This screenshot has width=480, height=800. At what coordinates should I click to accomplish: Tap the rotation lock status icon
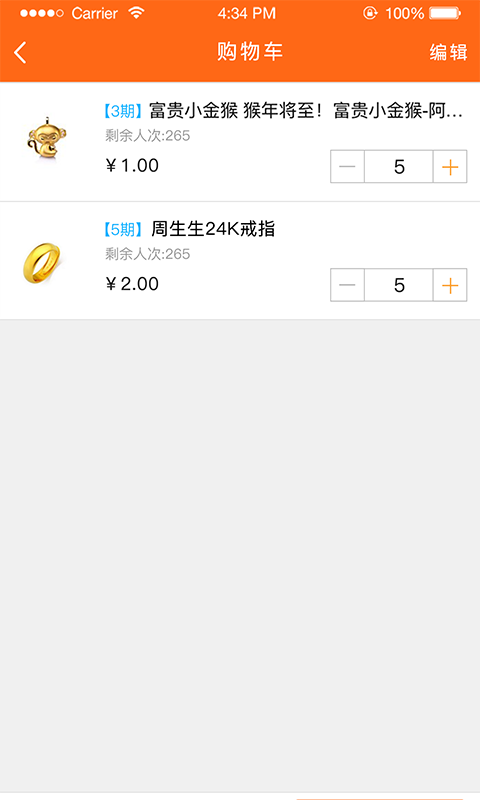click(370, 13)
